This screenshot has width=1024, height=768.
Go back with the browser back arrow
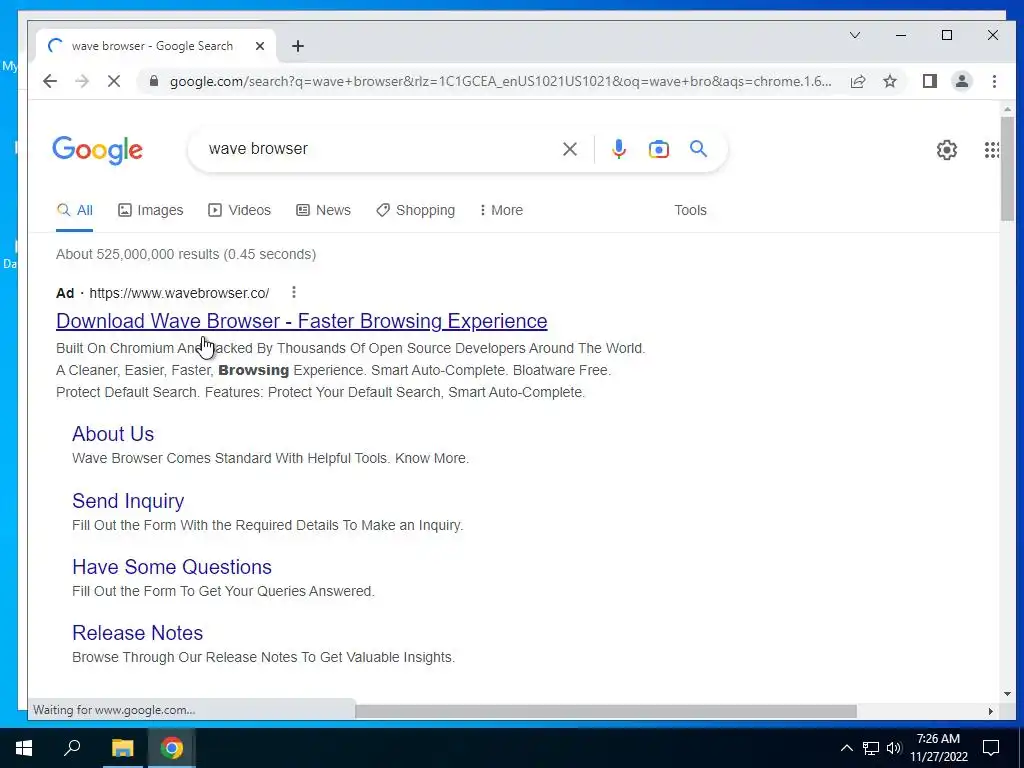(50, 81)
